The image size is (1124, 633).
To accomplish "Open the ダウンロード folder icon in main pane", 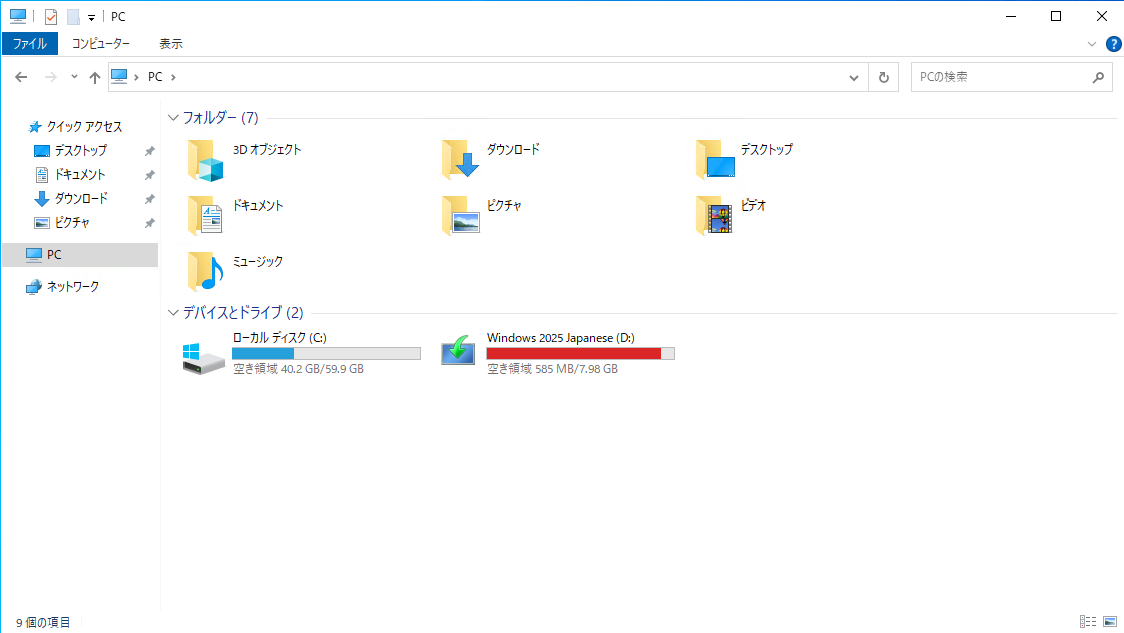I will pyautogui.click(x=460, y=160).
